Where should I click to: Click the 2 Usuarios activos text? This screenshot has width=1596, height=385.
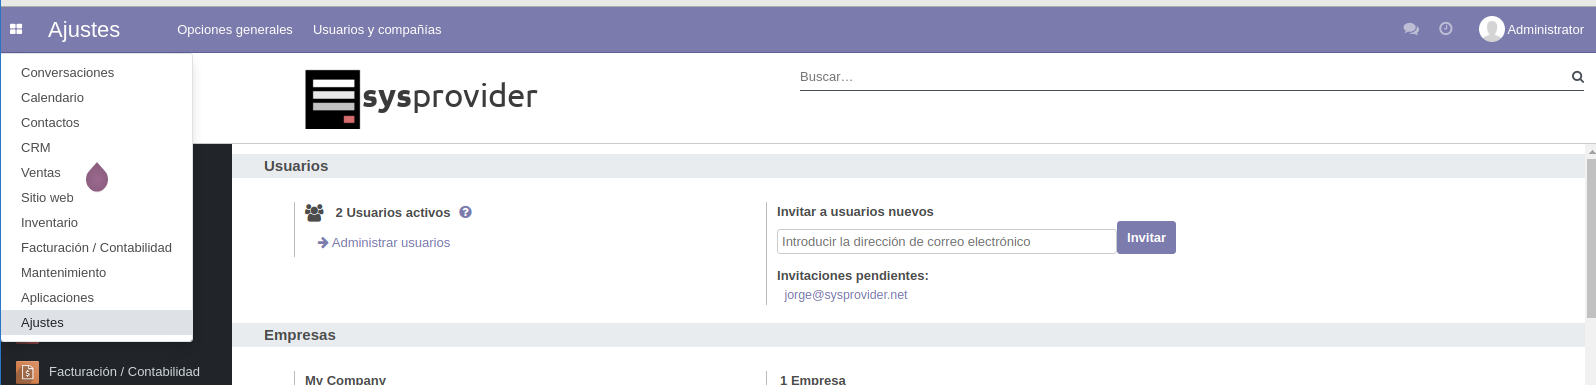pos(393,213)
